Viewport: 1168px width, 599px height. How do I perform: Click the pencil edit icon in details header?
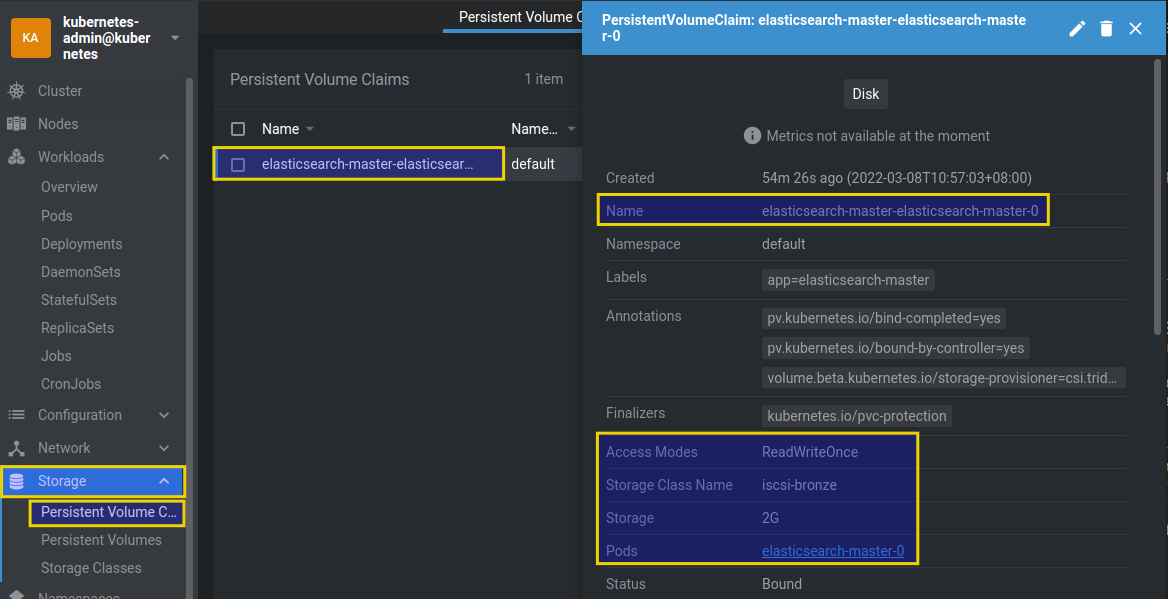coord(1077,29)
